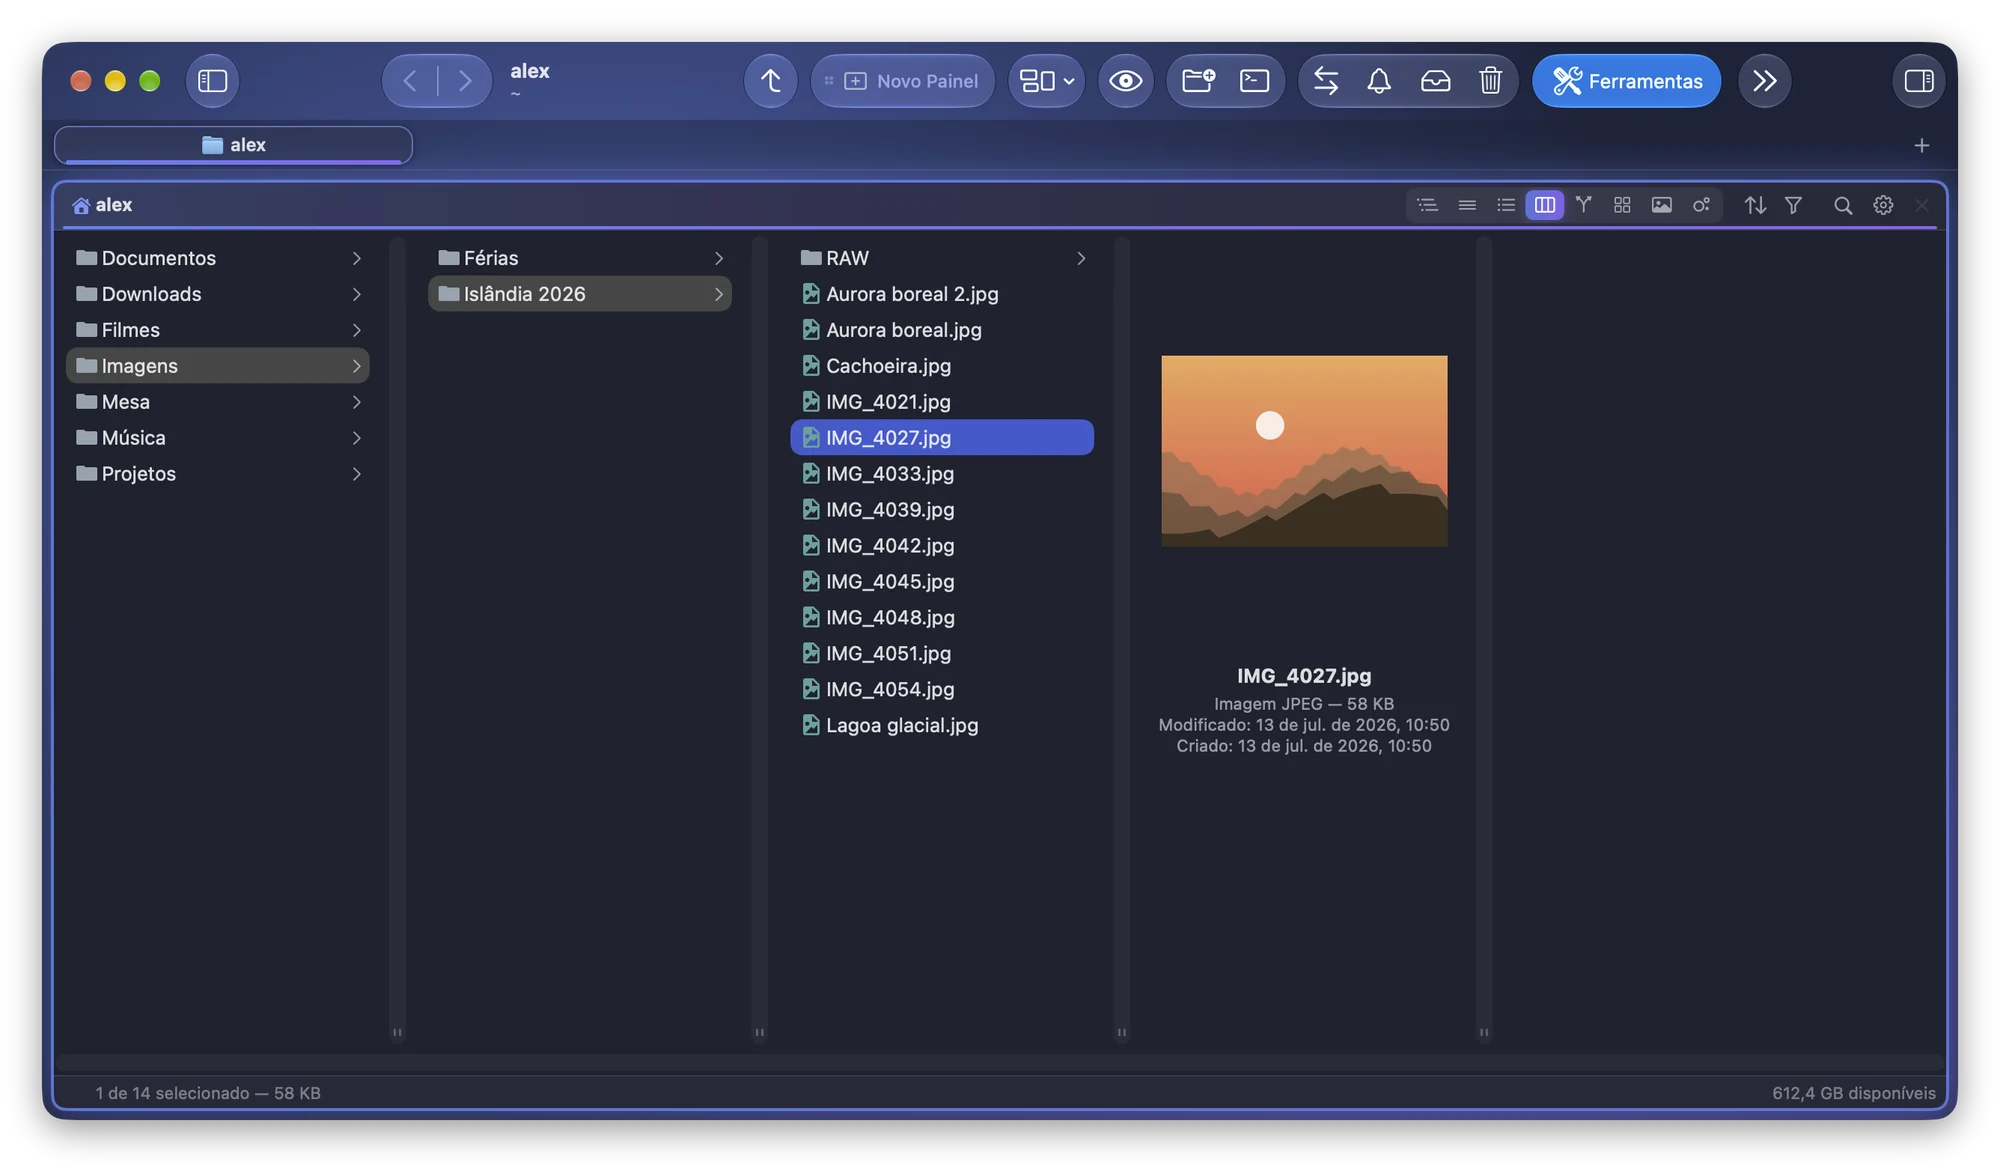The width and height of the screenshot is (2000, 1162).
Task: Expand the Downloads folder chevron
Action: [356, 294]
